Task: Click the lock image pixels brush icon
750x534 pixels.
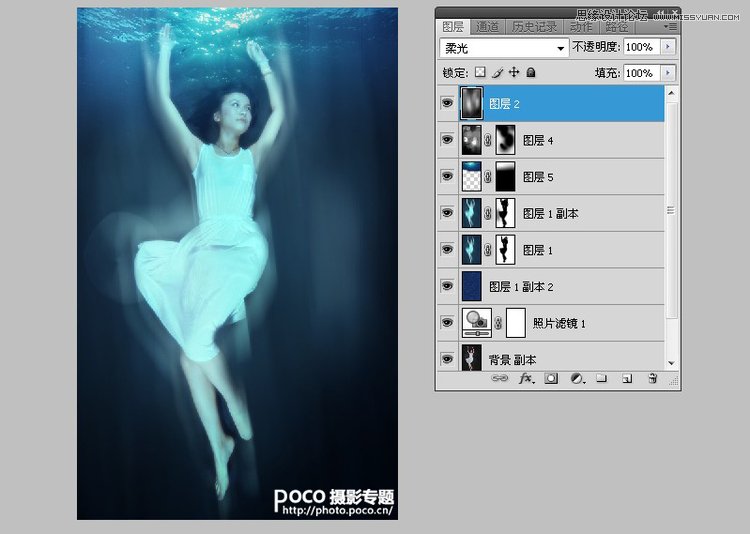Action: [497, 73]
